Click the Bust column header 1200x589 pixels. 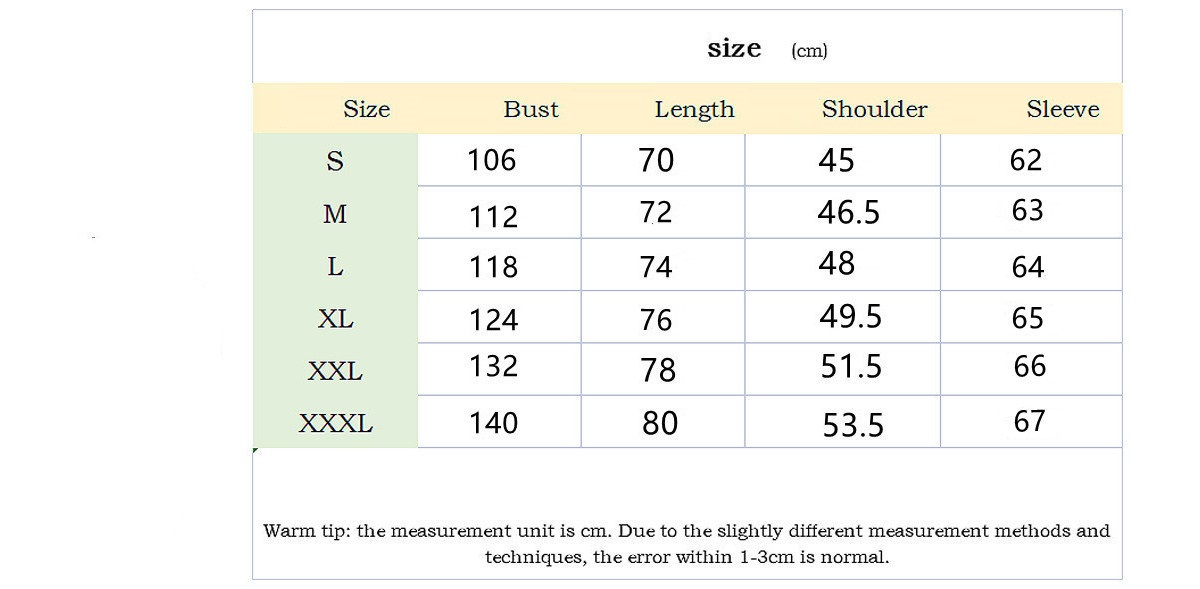tap(531, 109)
